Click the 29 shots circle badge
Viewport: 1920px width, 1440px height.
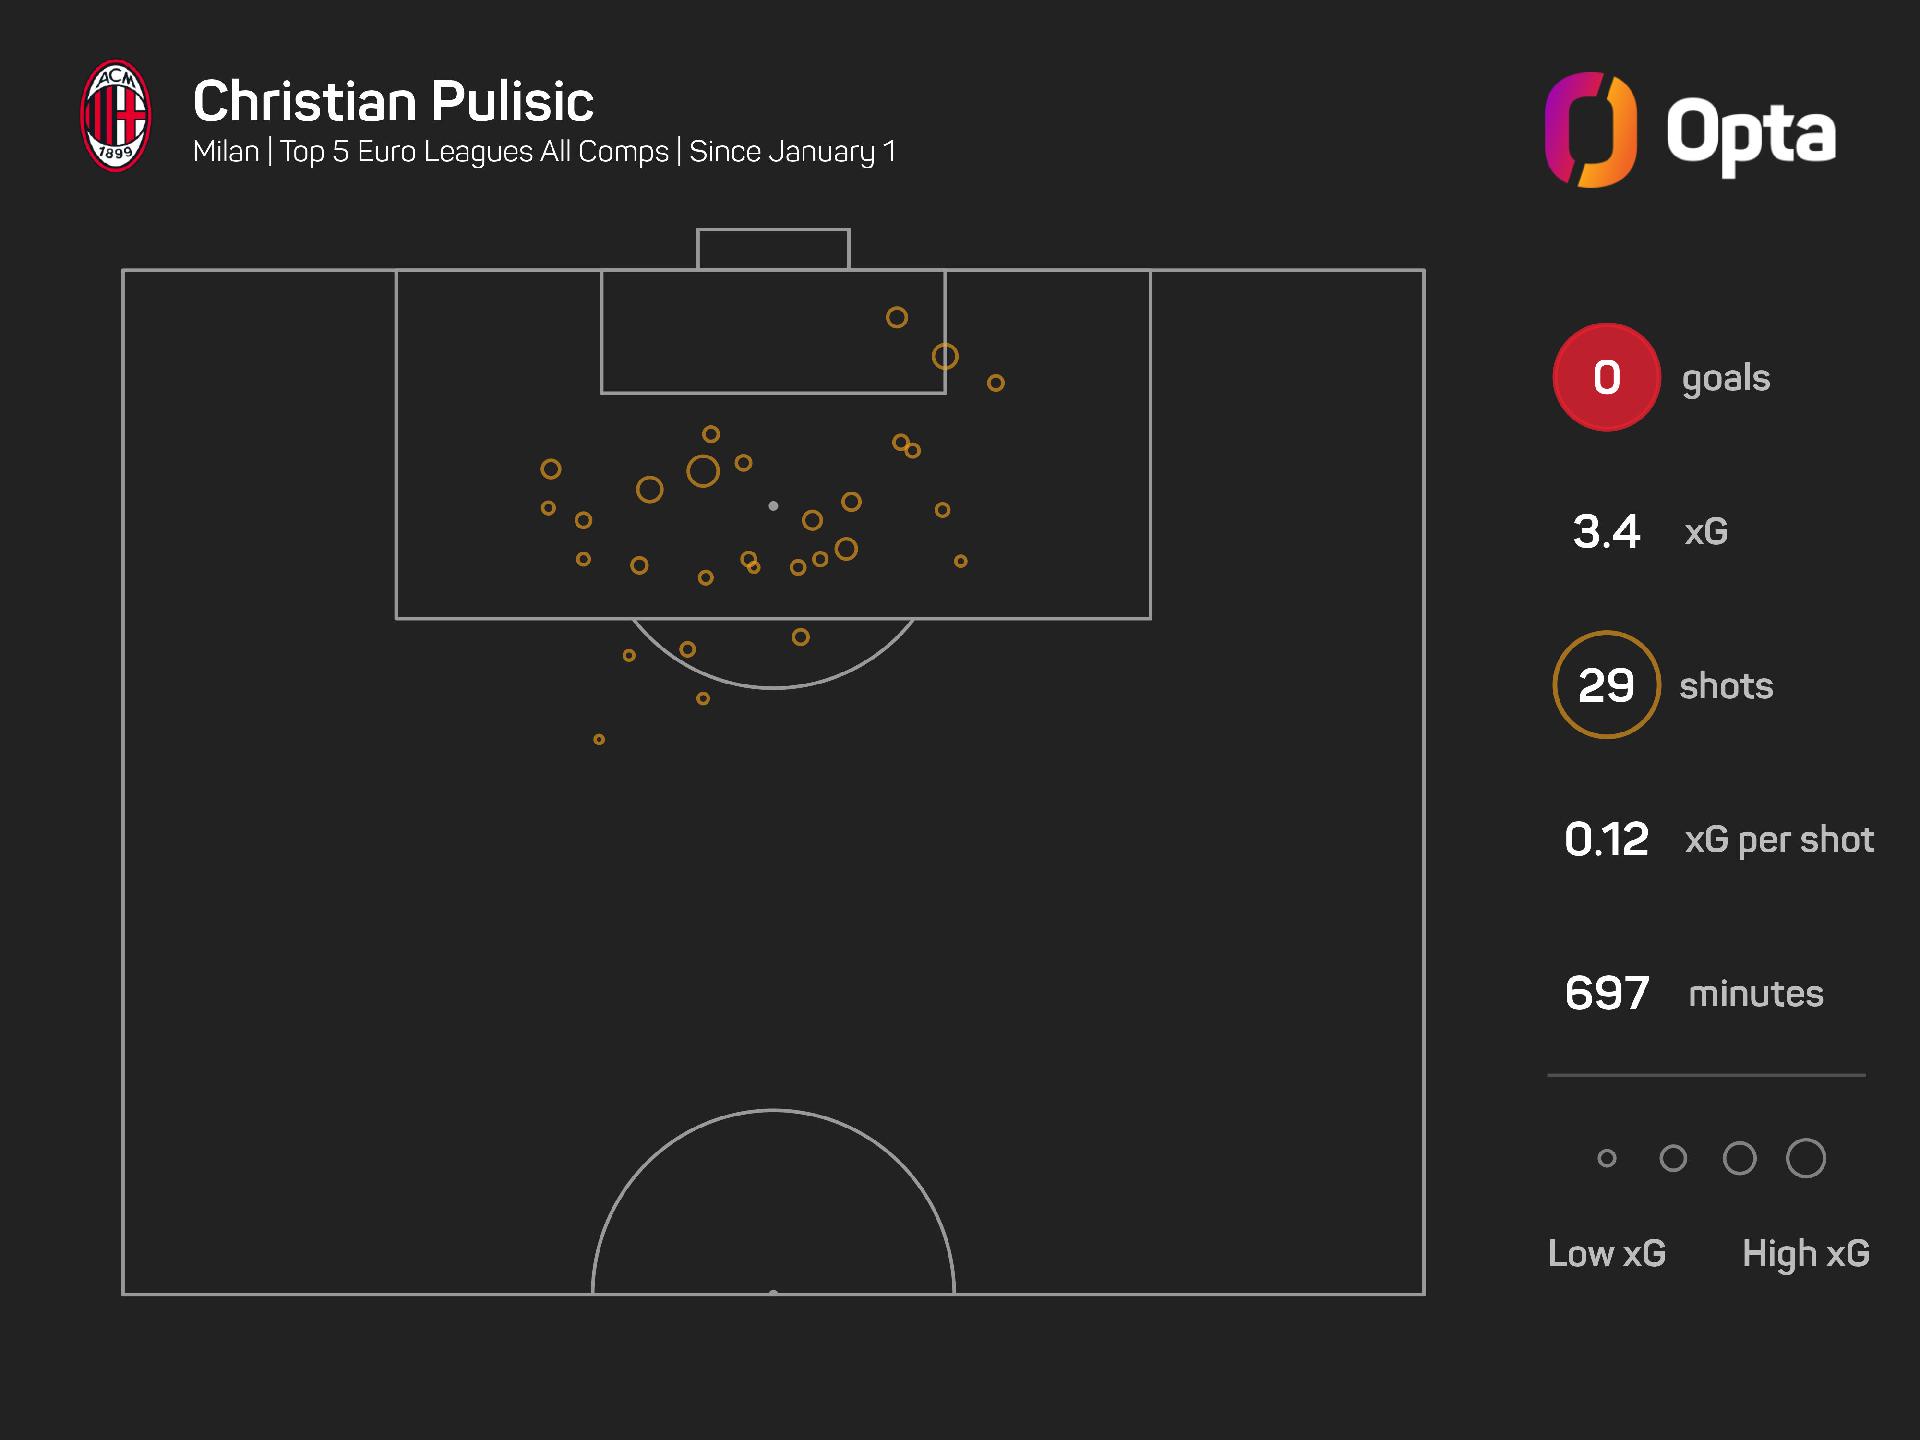click(x=1606, y=685)
